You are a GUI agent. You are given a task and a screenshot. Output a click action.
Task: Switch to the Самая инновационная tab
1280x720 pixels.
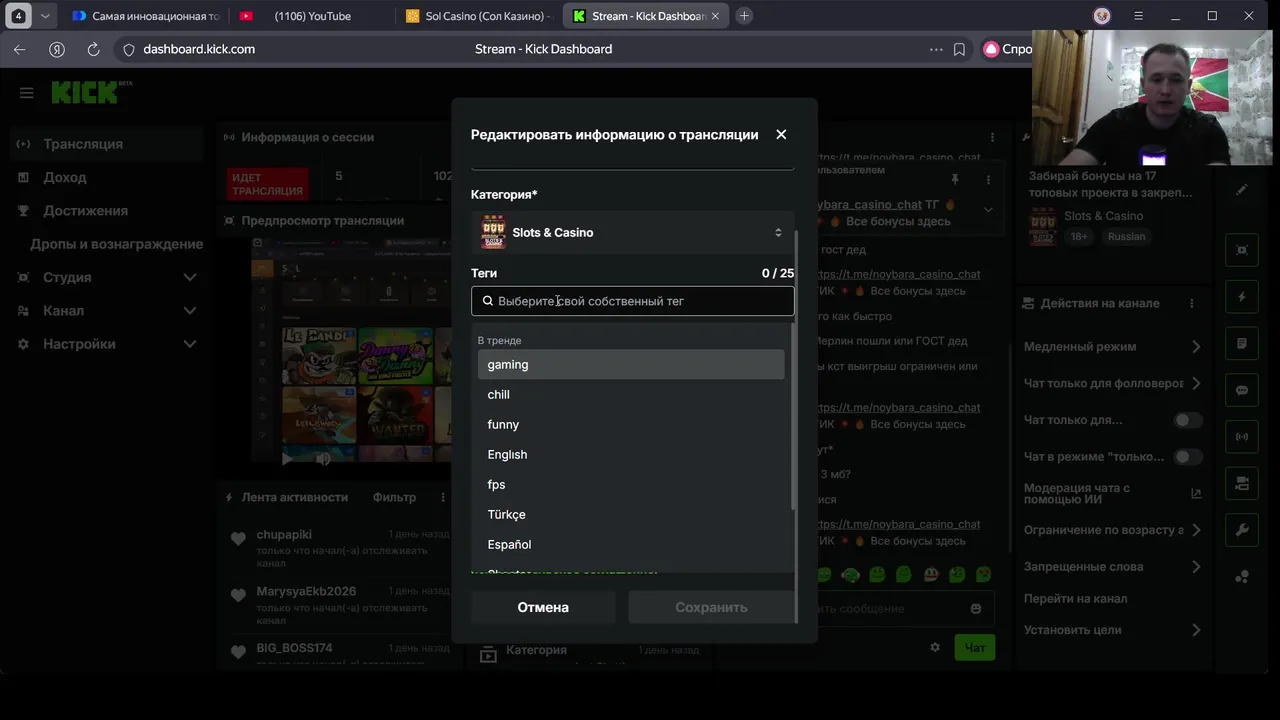click(x=146, y=16)
